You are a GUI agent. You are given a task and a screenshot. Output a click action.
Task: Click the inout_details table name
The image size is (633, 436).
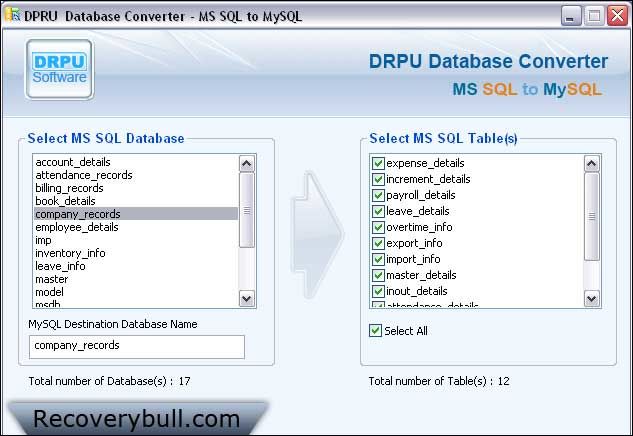click(417, 291)
